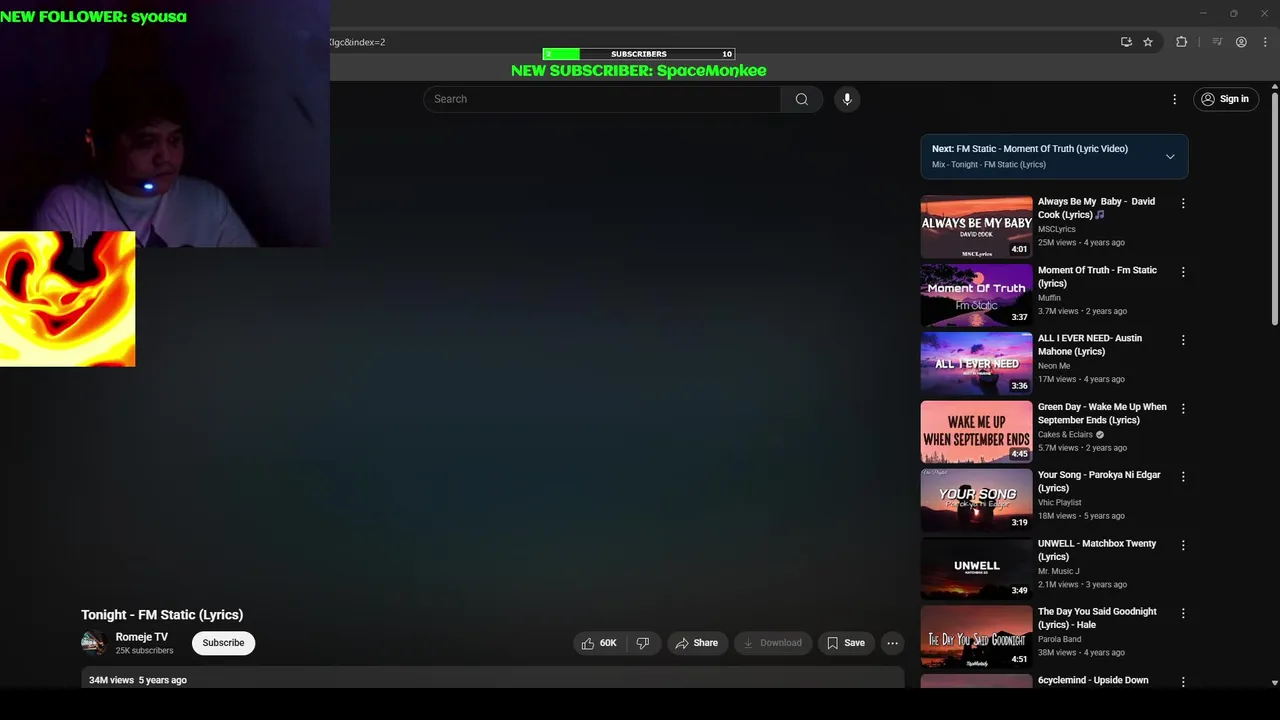Open the browser profile avatar icon
Screen dimensions: 1280x720
pos(1241,42)
